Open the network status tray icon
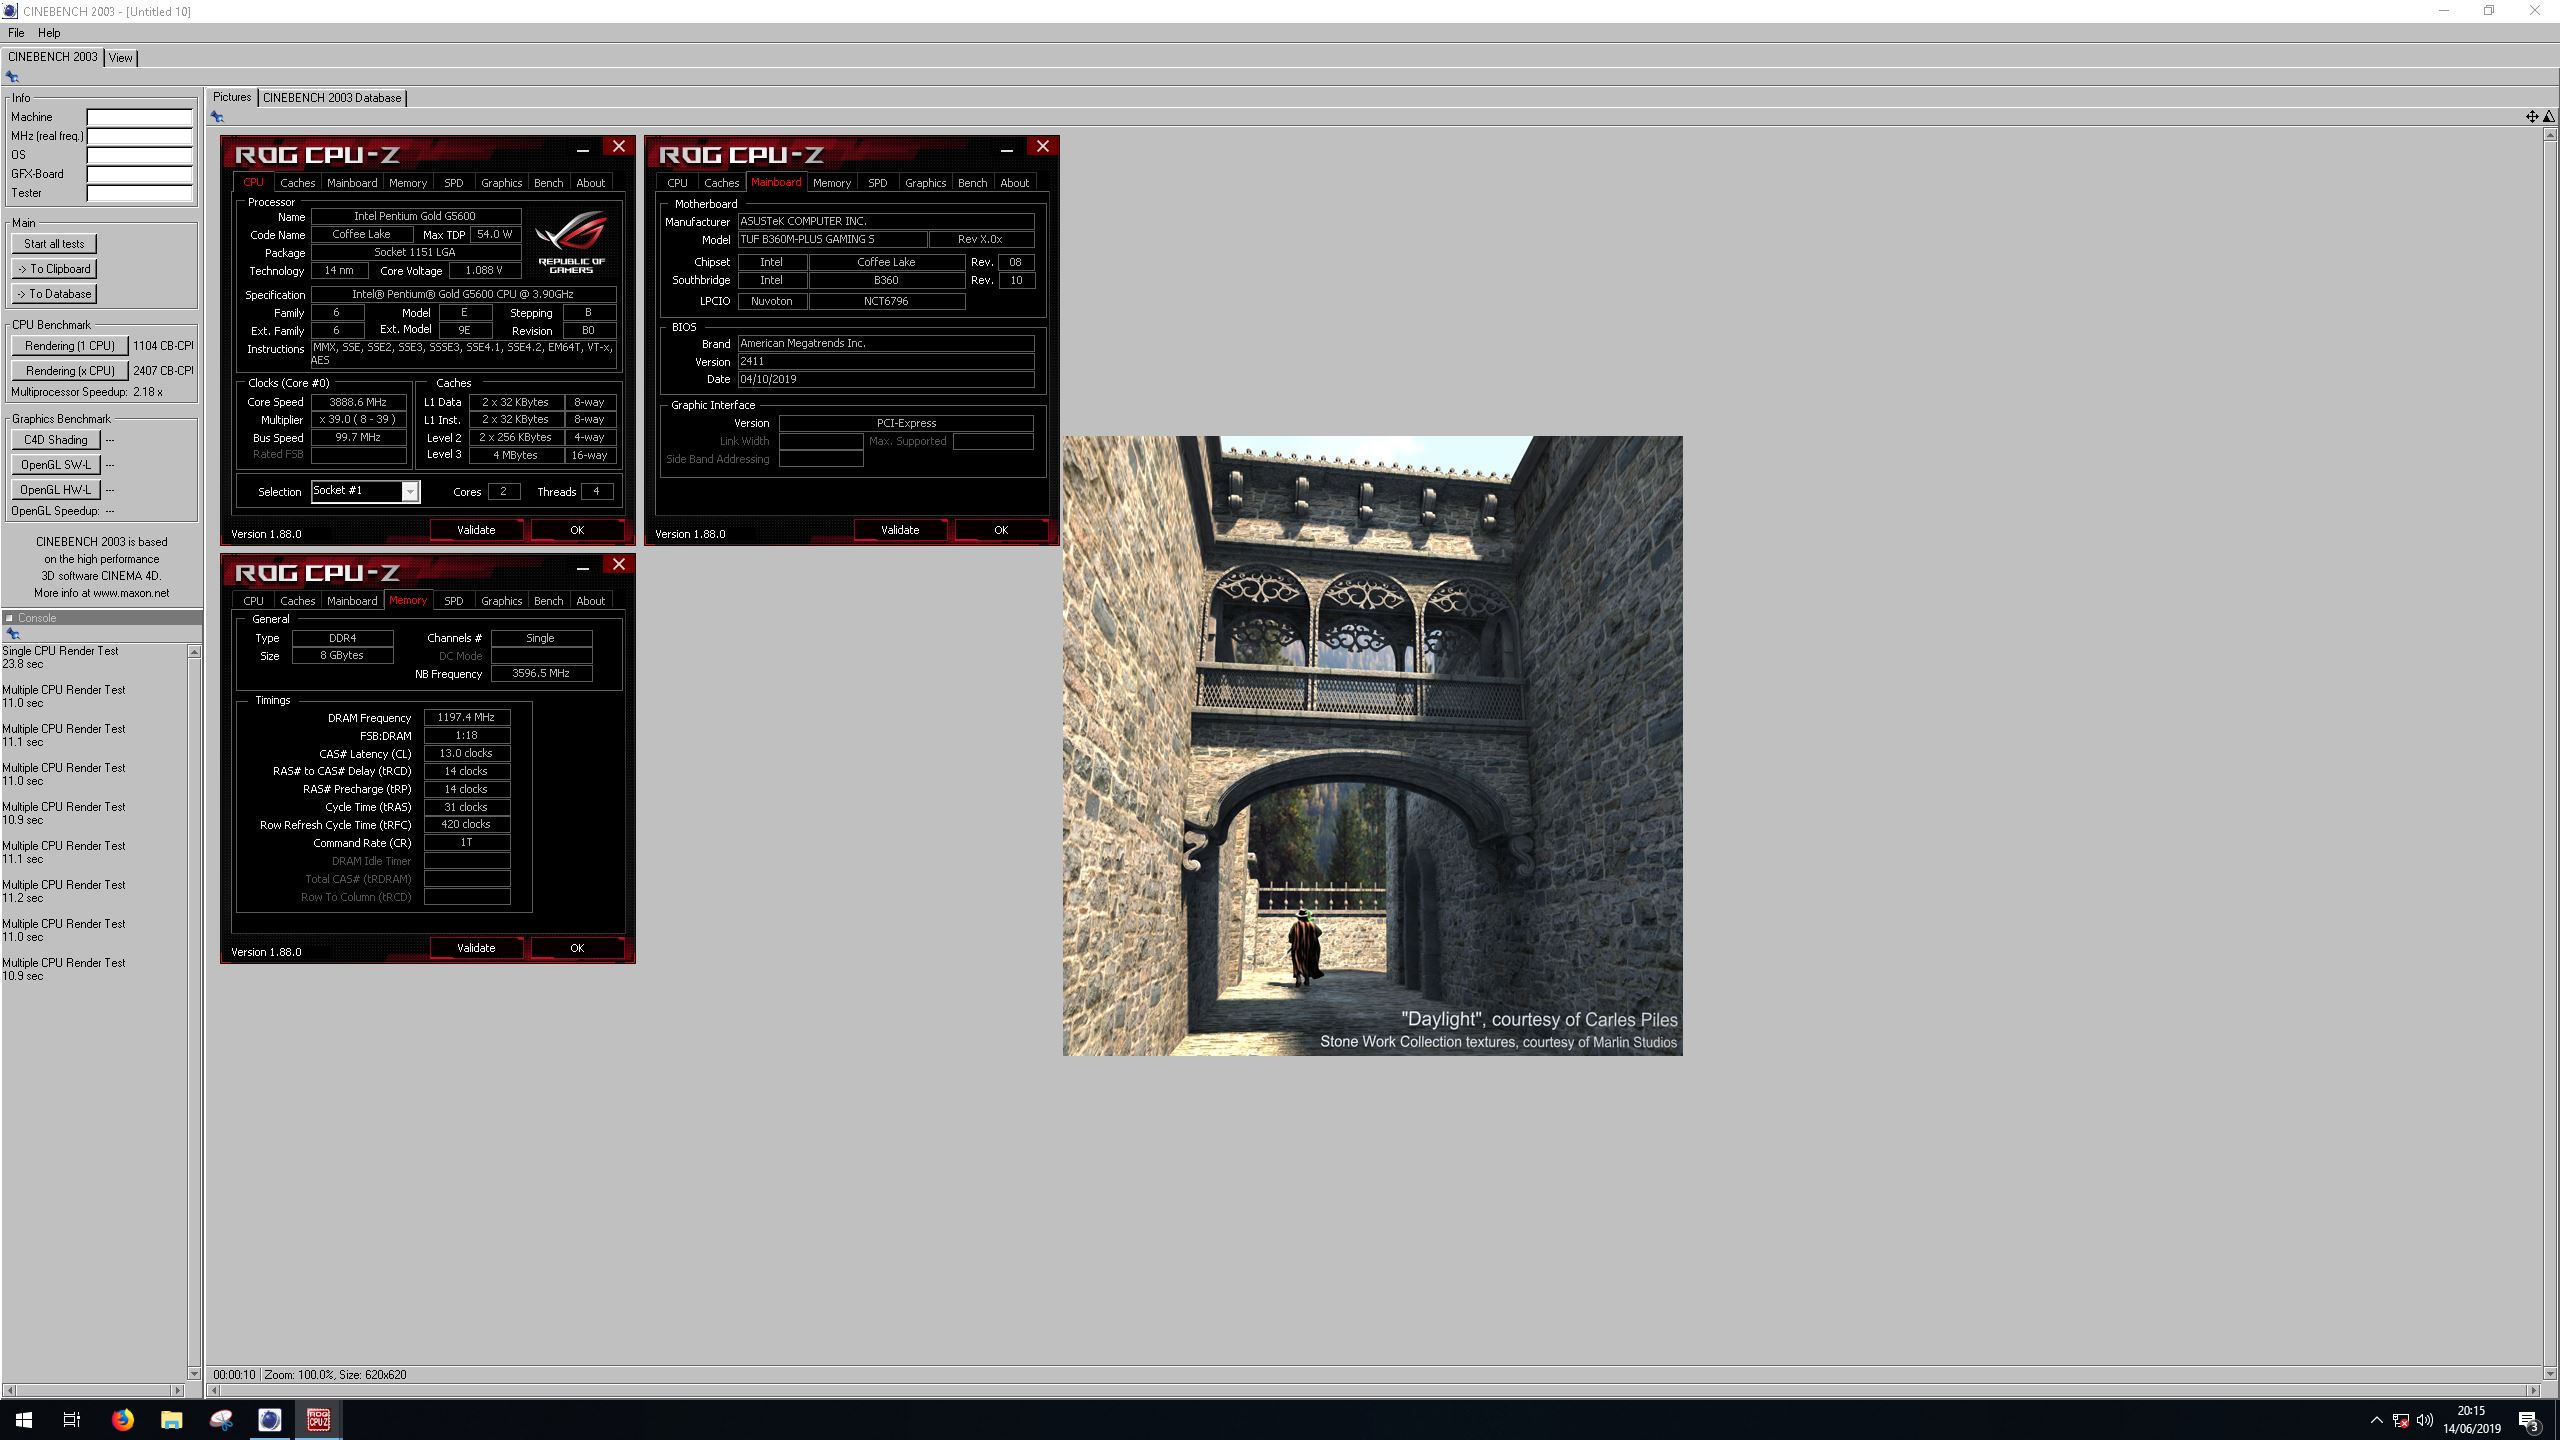This screenshot has width=2560, height=1440. click(x=2401, y=1420)
